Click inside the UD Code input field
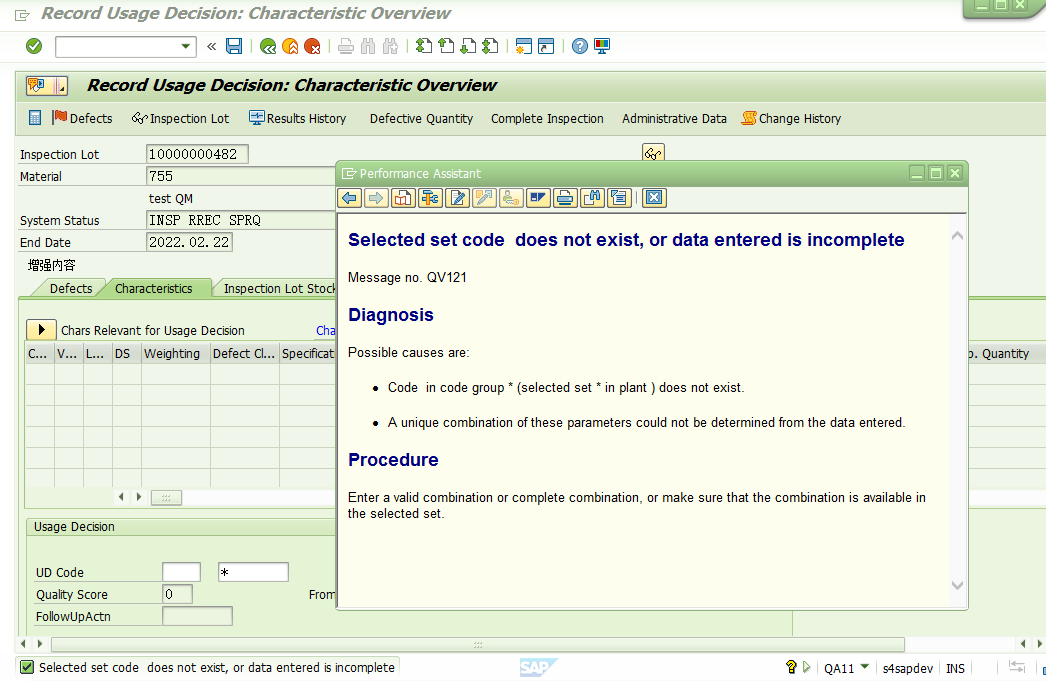Screen dimensions: 1046x681 (x=179, y=571)
